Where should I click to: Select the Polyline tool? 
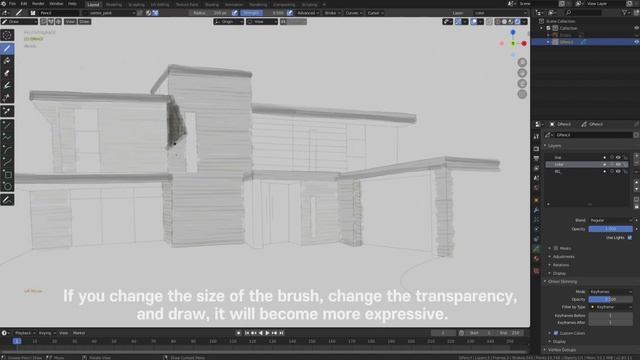click(x=7, y=137)
